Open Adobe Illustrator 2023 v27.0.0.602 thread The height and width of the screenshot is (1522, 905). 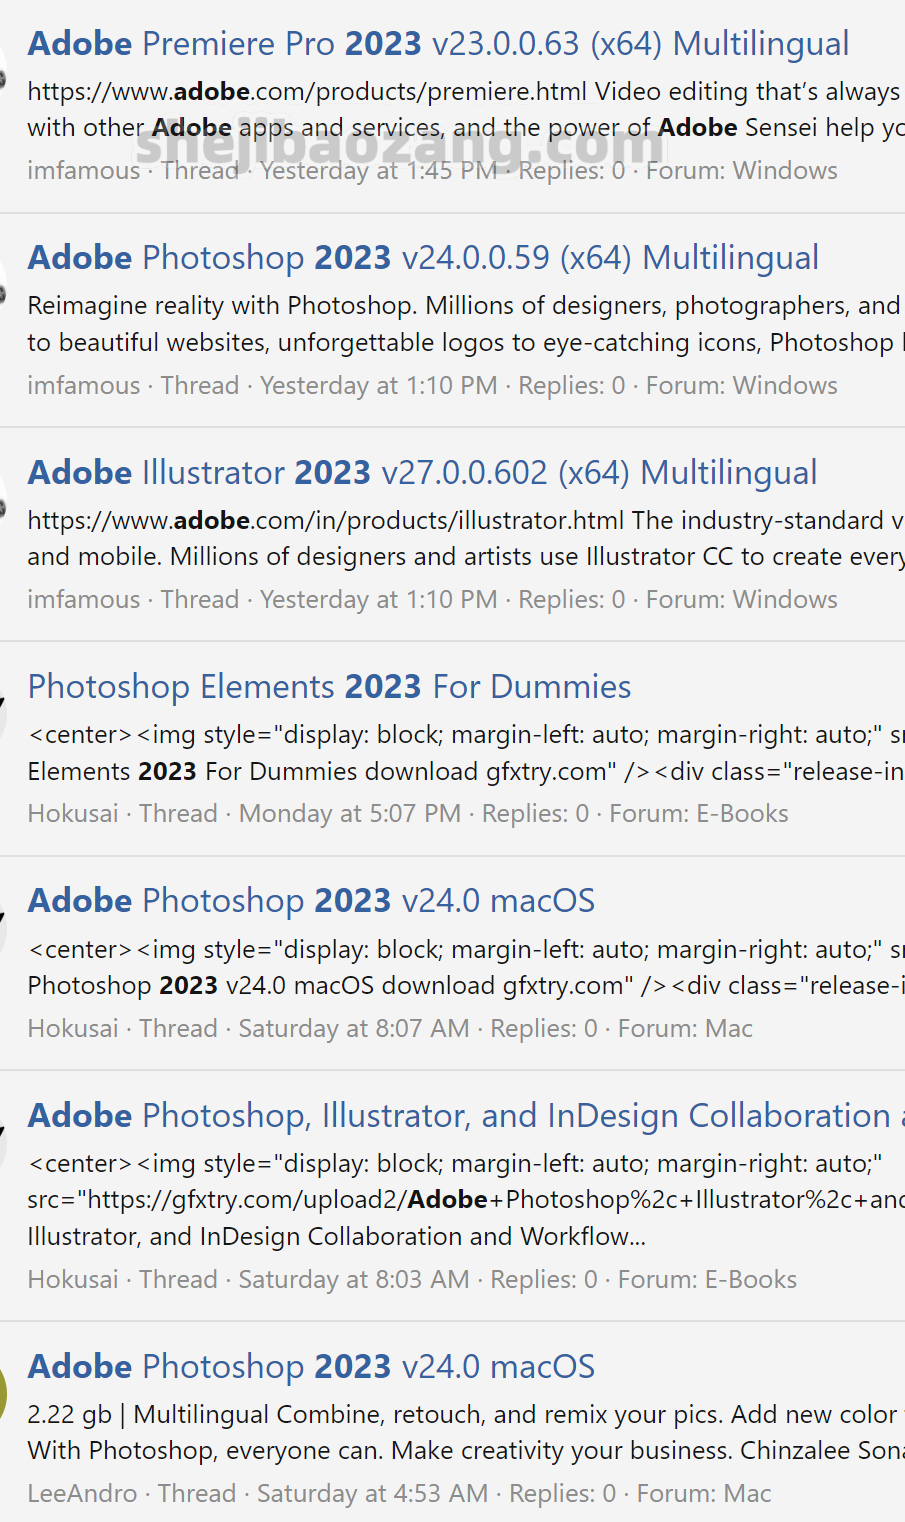point(422,472)
